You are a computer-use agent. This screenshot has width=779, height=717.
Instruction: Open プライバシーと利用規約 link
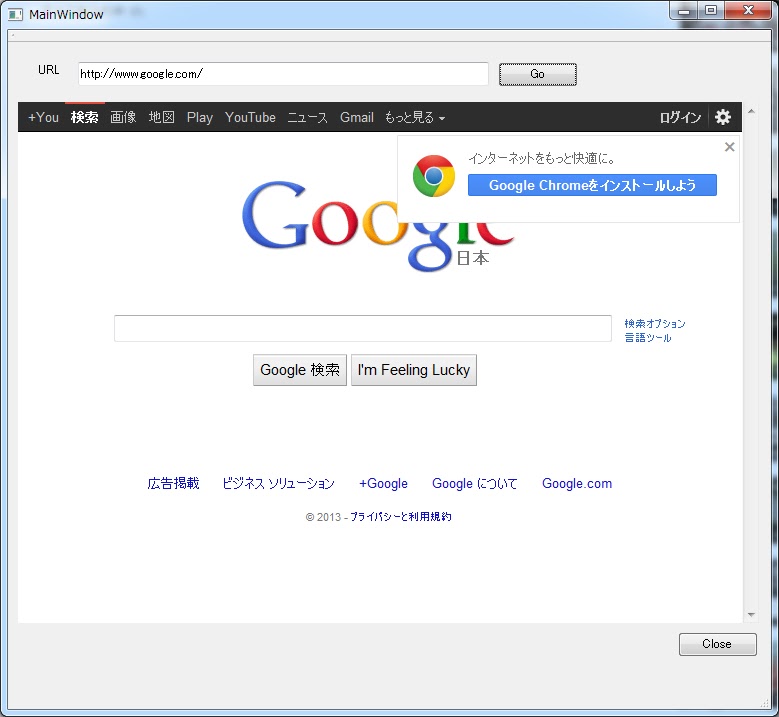point(400,517)
